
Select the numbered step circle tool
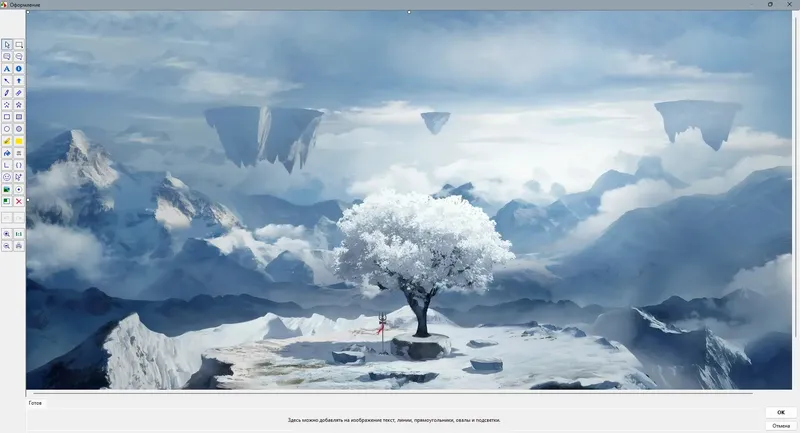[19, 69]
